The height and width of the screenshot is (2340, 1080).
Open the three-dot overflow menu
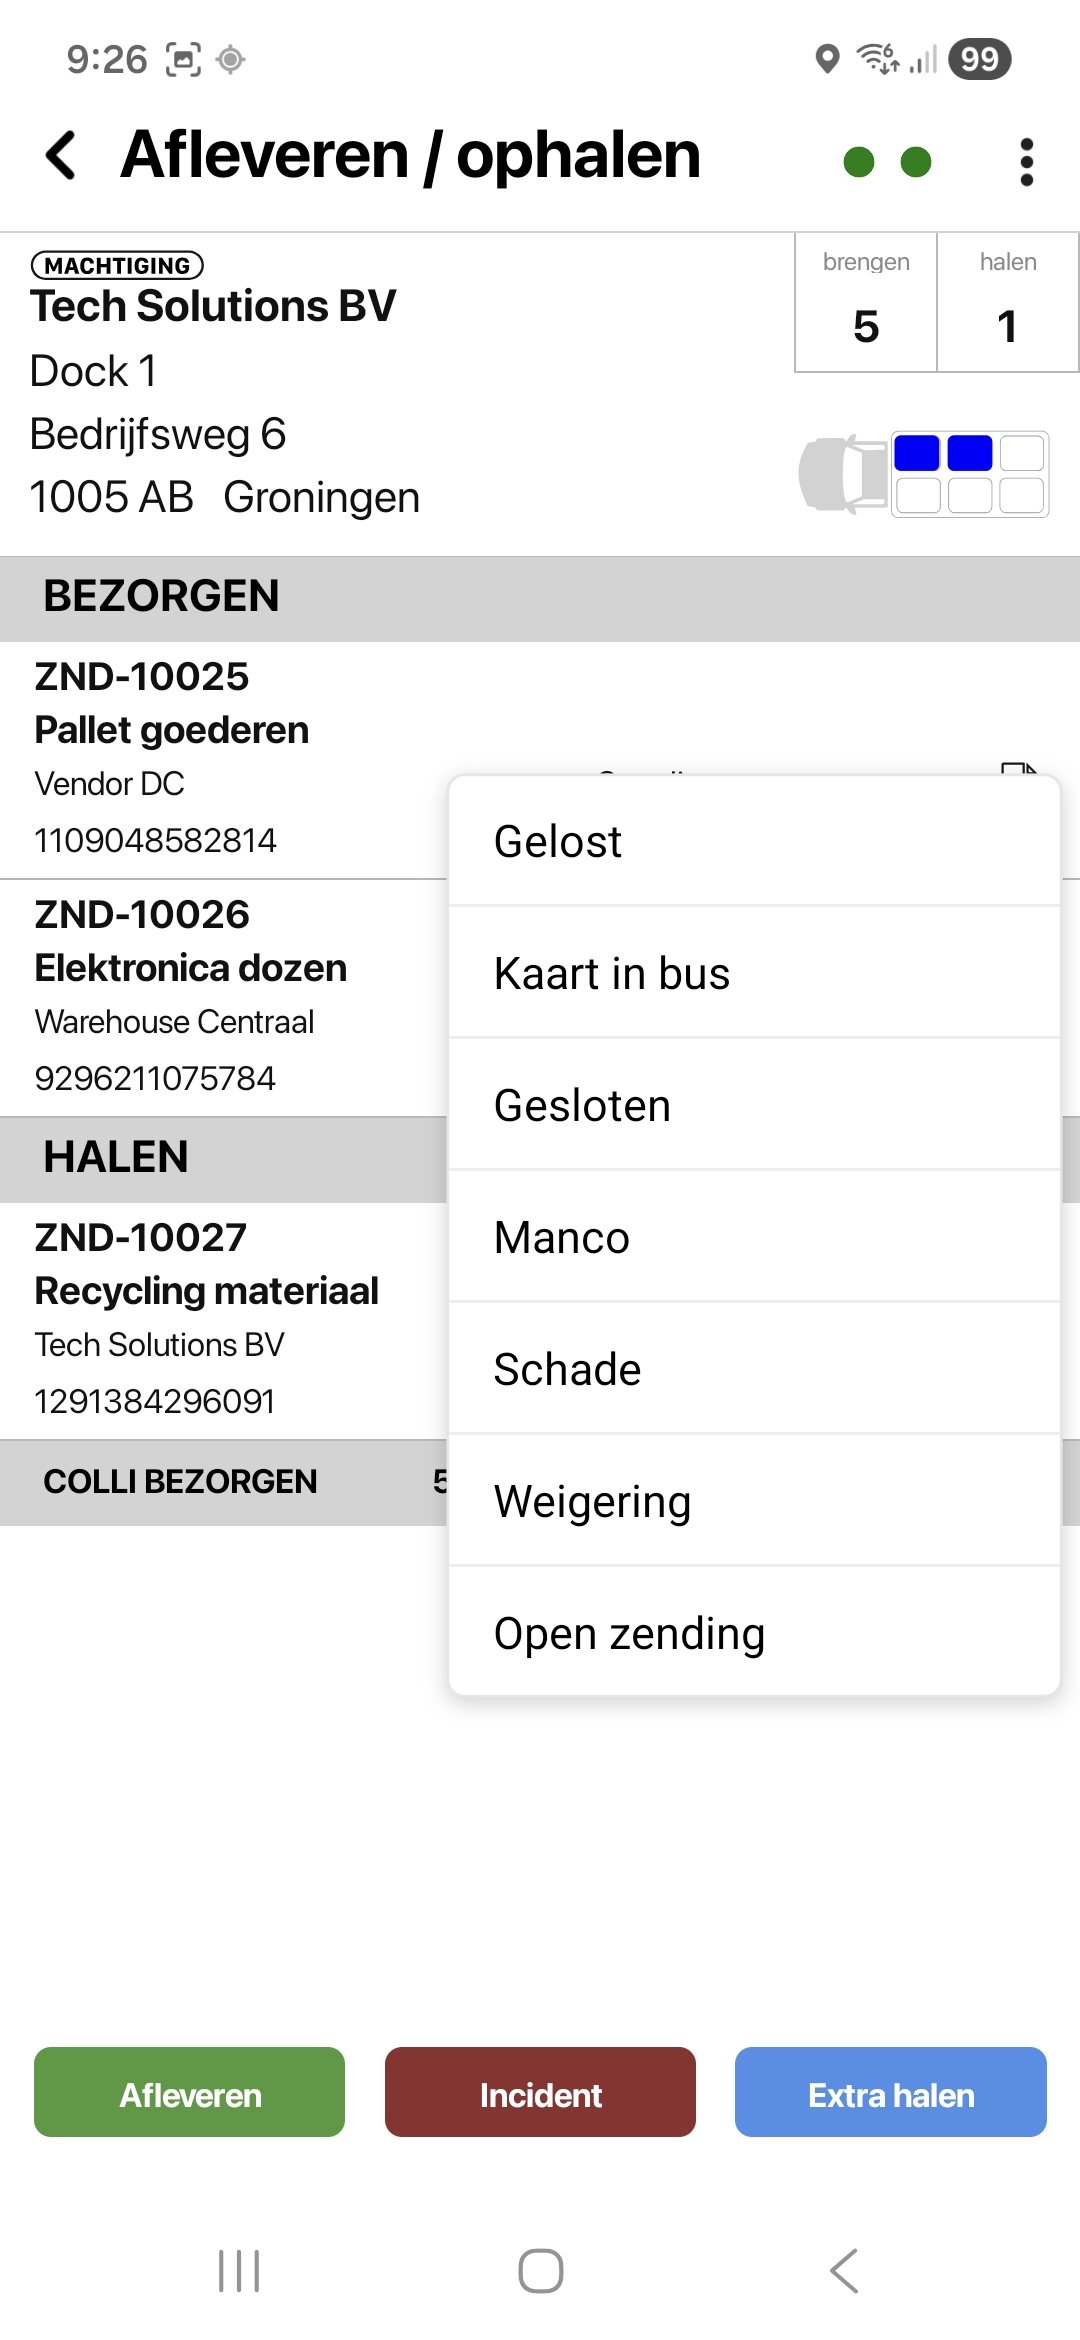tap(1026, 160)
